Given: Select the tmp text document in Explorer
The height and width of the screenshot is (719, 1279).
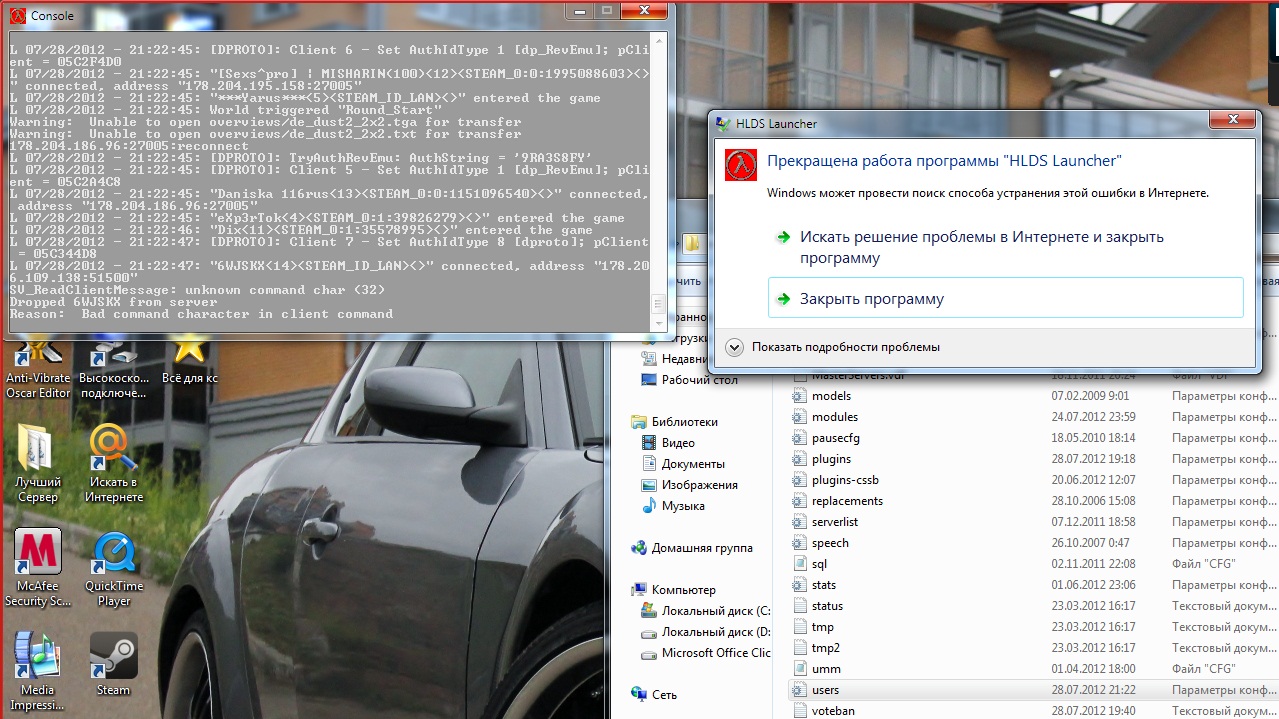Looking at the screenshot, I should coord(822,627).
